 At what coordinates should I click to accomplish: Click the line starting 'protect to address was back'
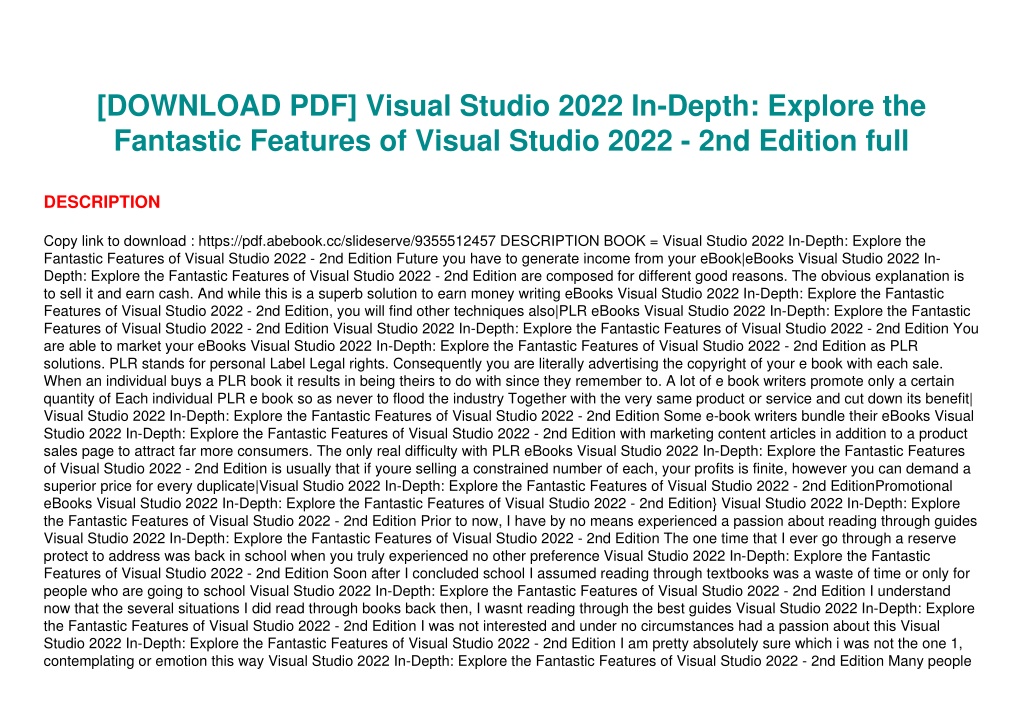(487, 556)
